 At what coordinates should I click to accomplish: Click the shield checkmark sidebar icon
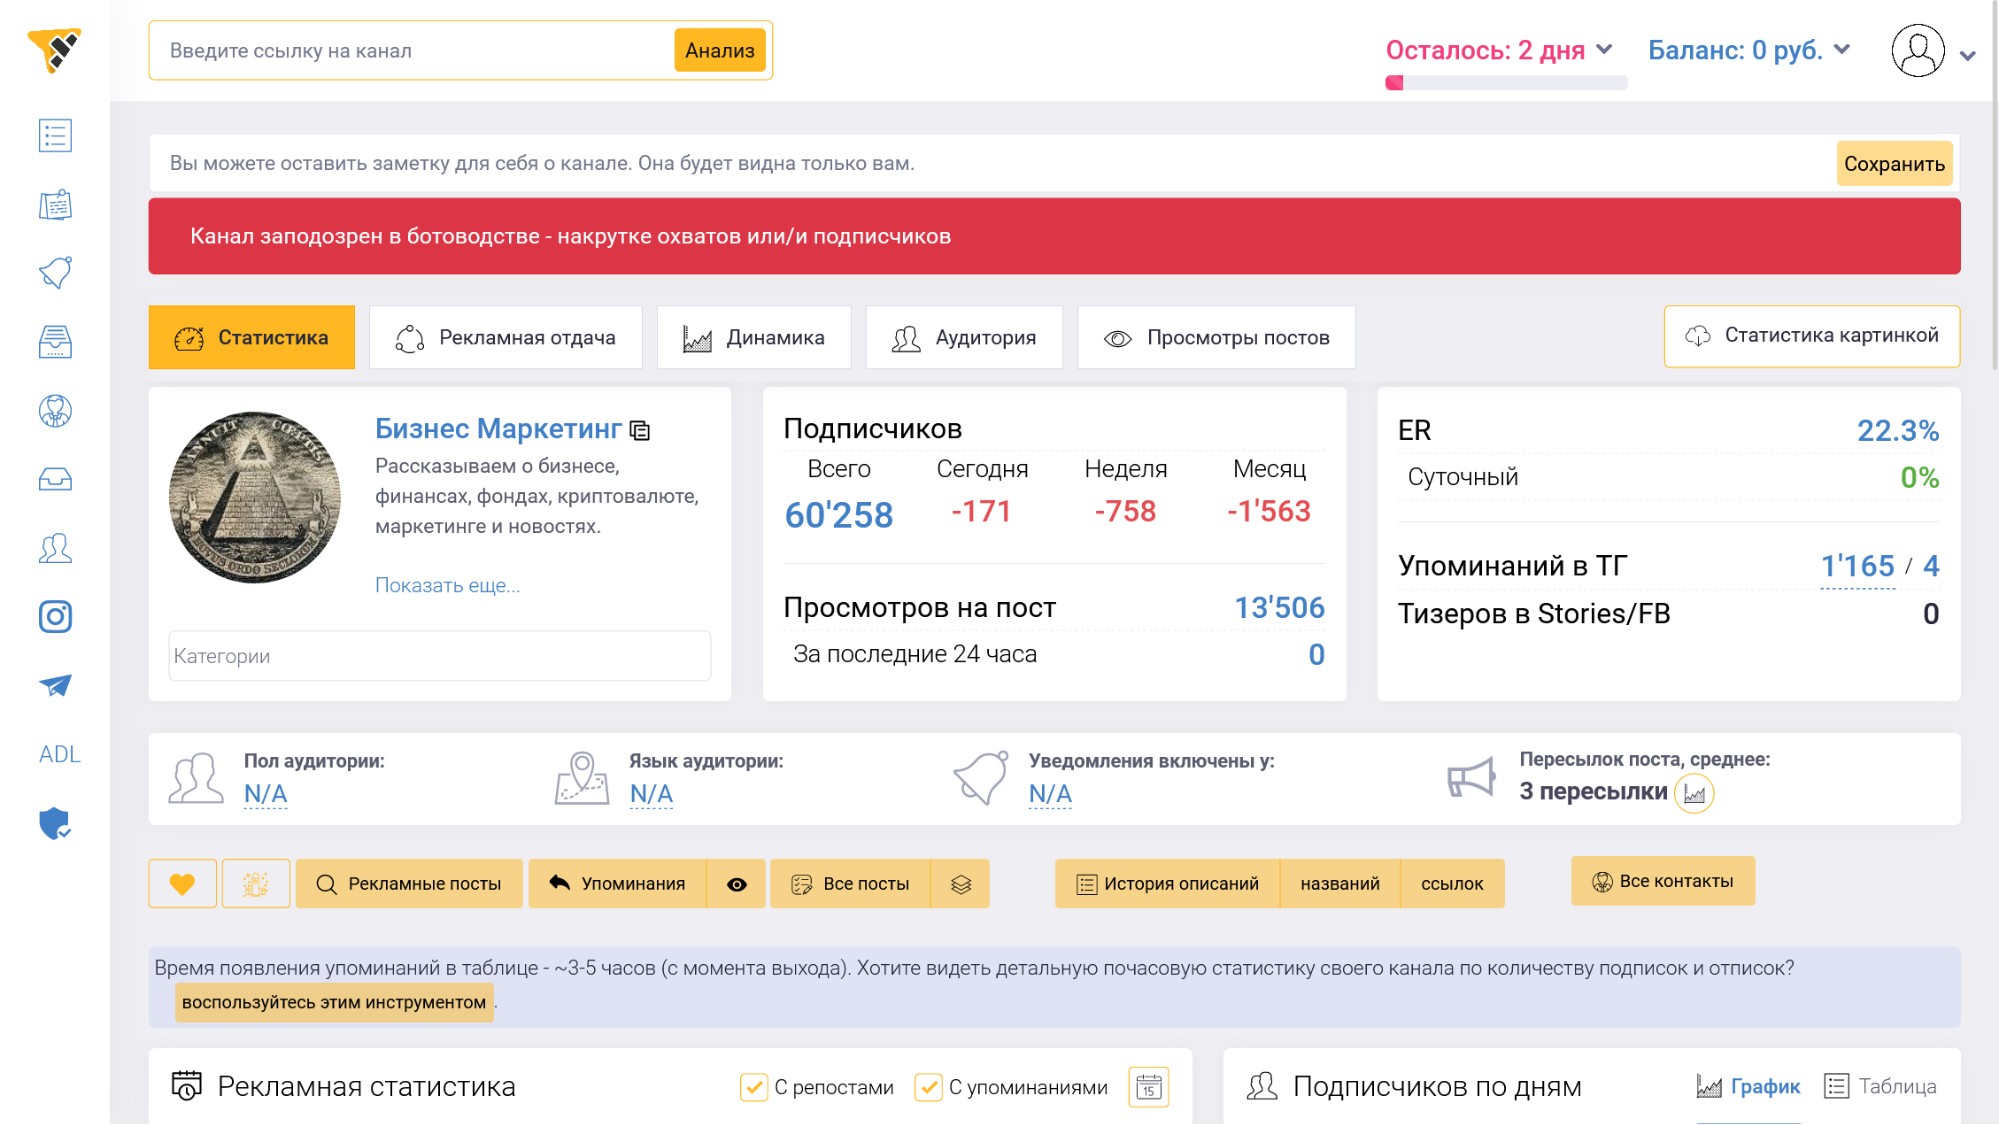[x=55, y=823]
